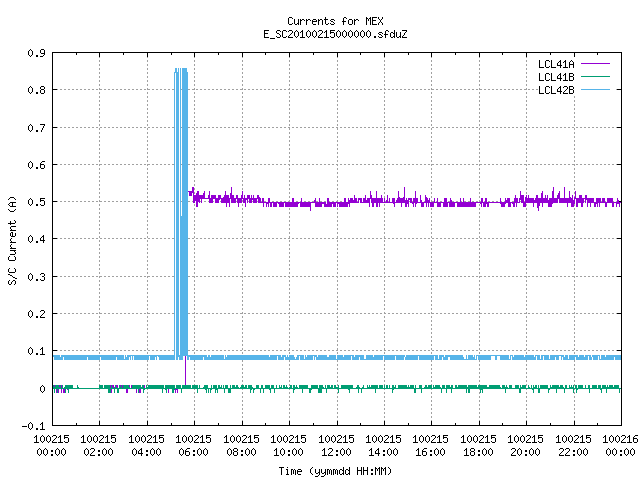The image size is (640, 480).
Task: Click the green LCL41B trace near 16:00
Action: pos(431,387)
